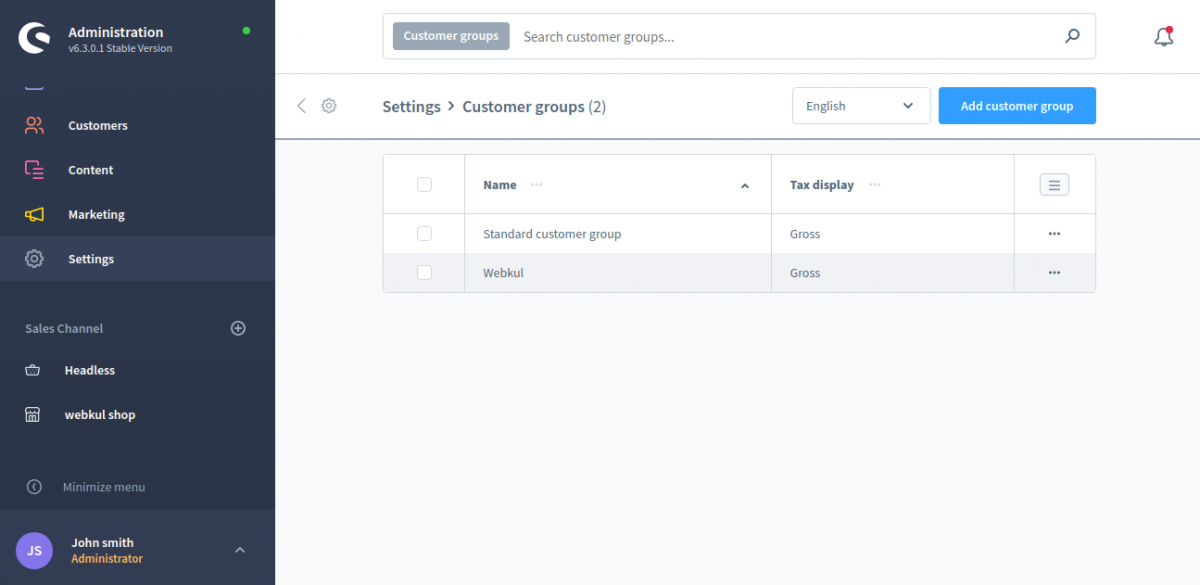Collapse the John smith profile menu chevron
The width and height of the screenshot is (1200, 585).
click(x=240, y=549)
